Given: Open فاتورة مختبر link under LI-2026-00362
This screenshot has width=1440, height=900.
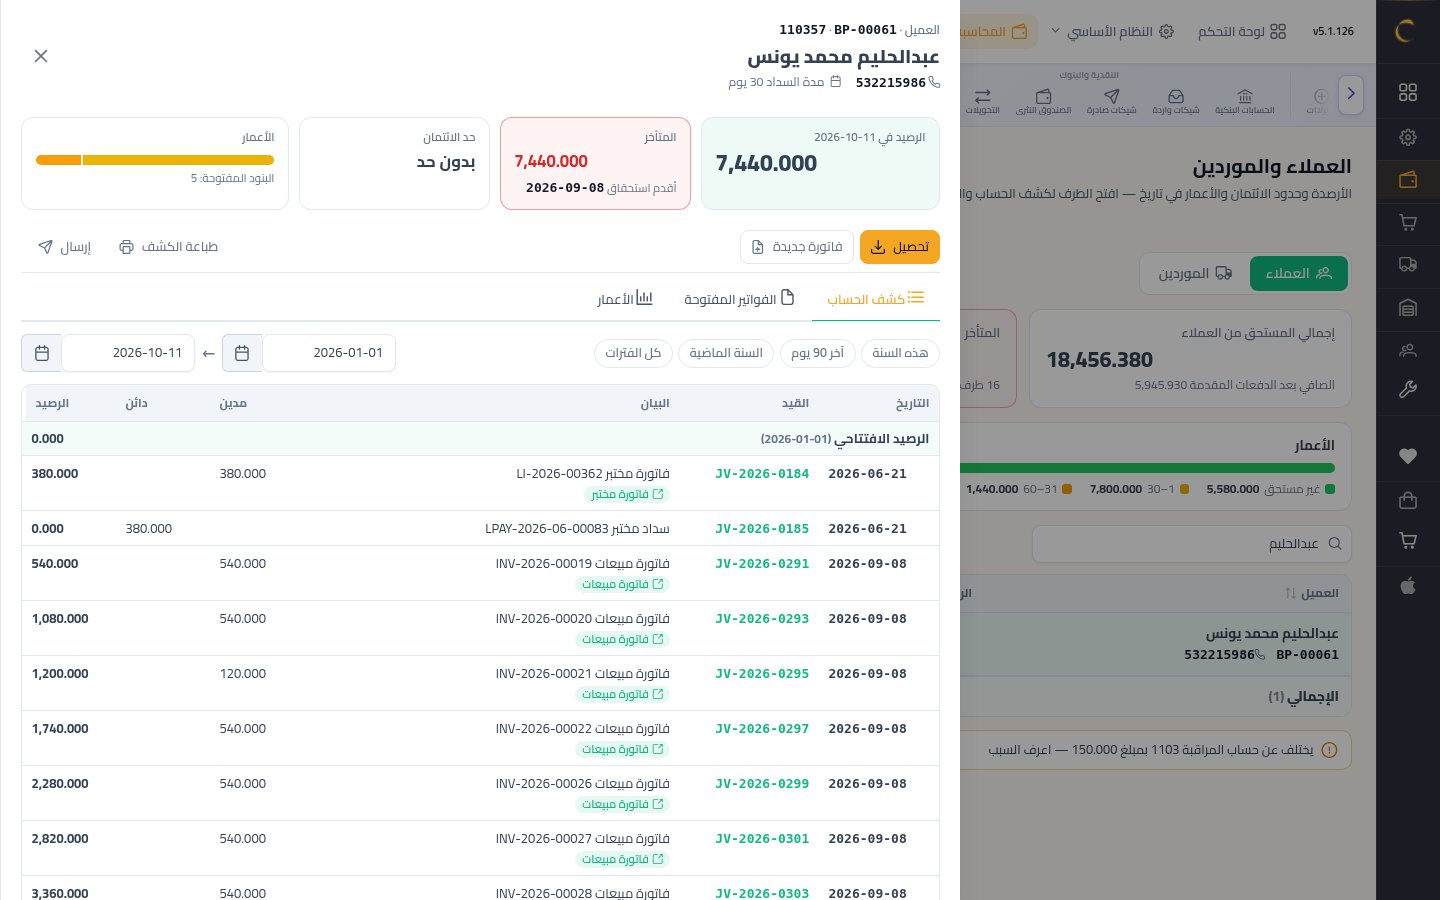Looking at the screenshot, I should coord(627,495).
